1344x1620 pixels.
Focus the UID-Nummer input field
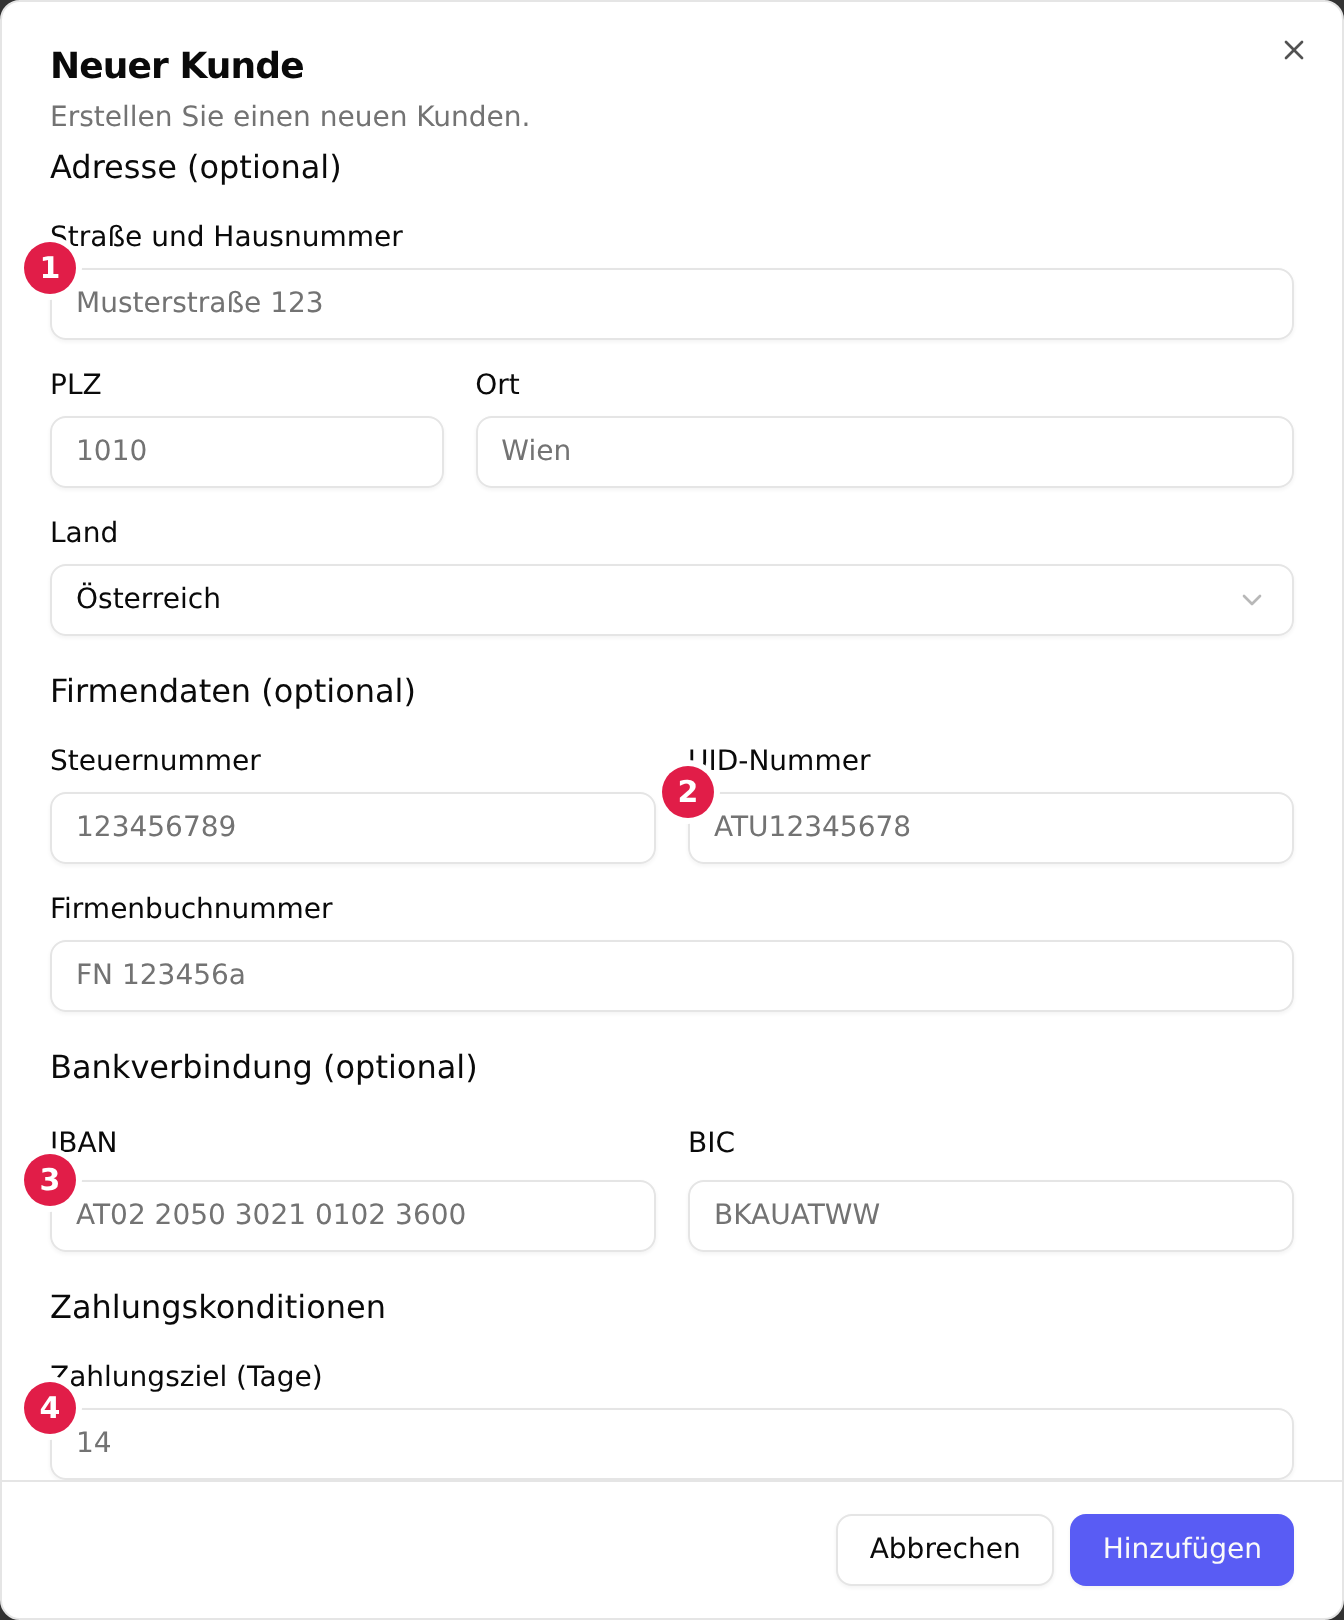click(991, 828)
